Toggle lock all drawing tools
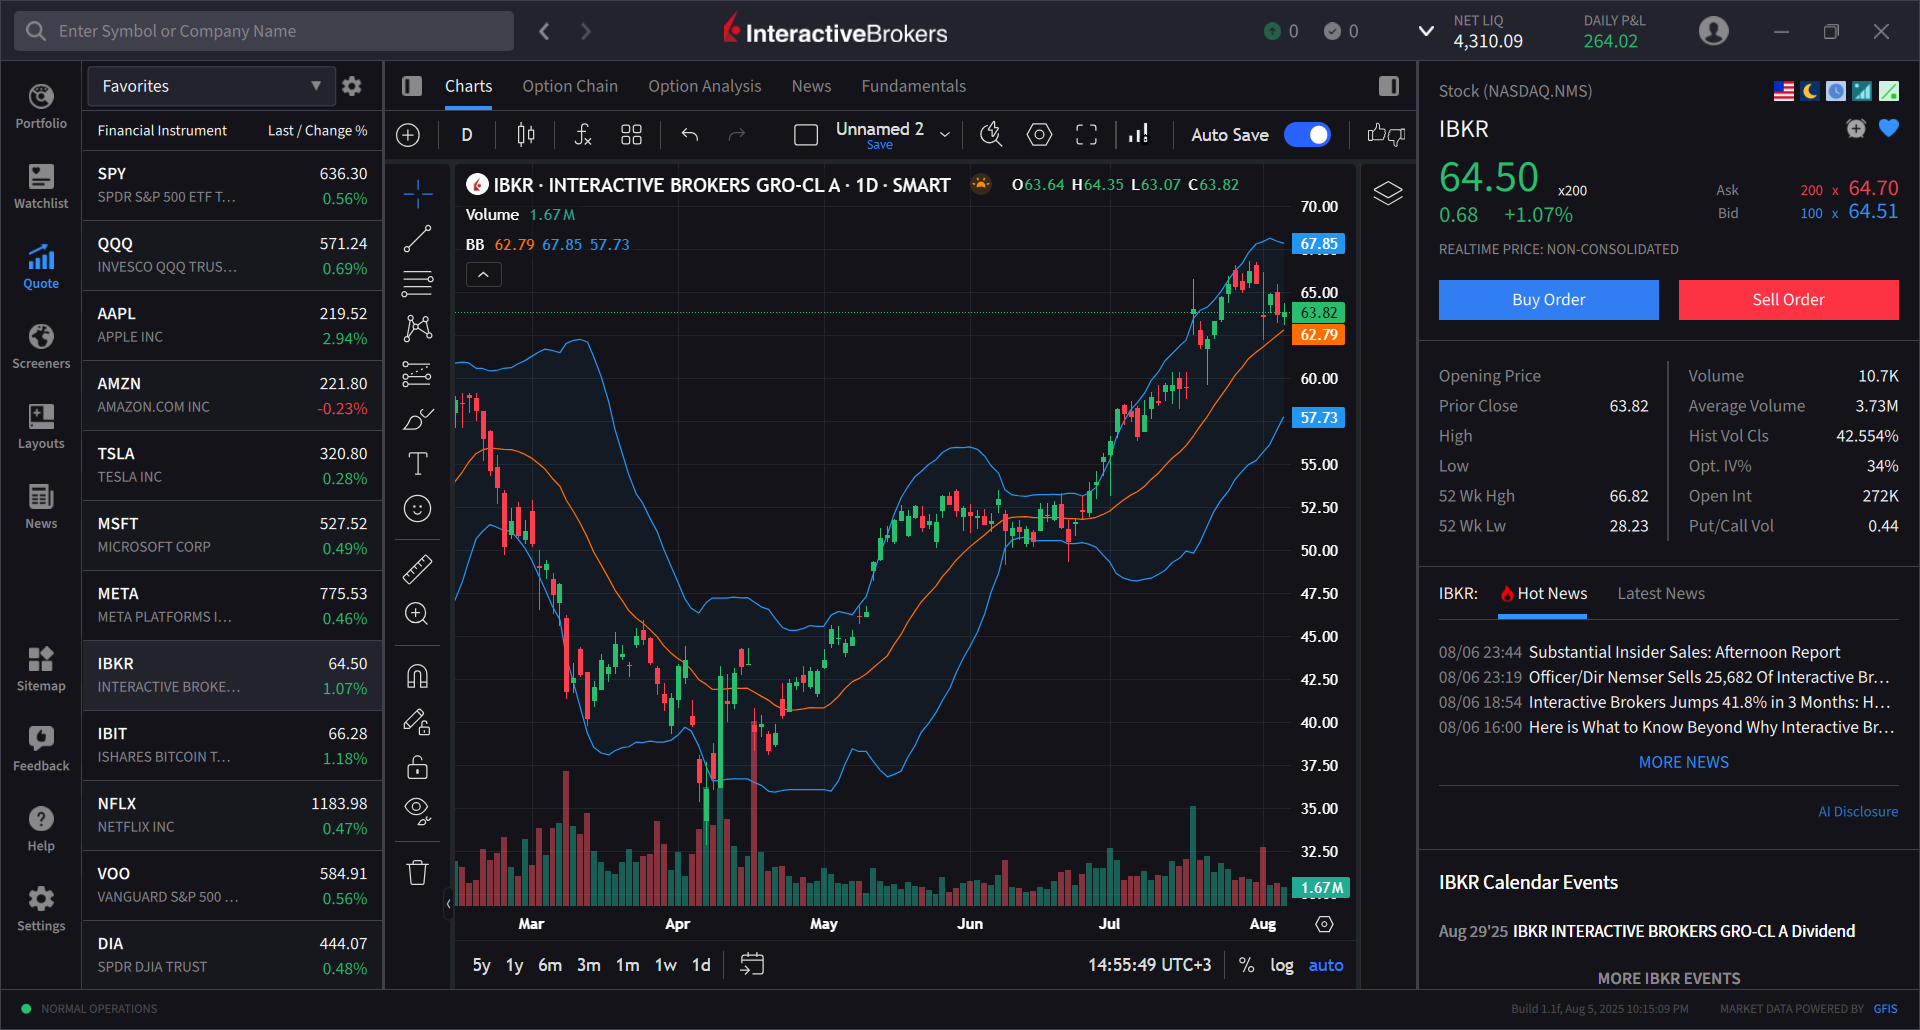The image size is (1920, 1030). (418, 767)
